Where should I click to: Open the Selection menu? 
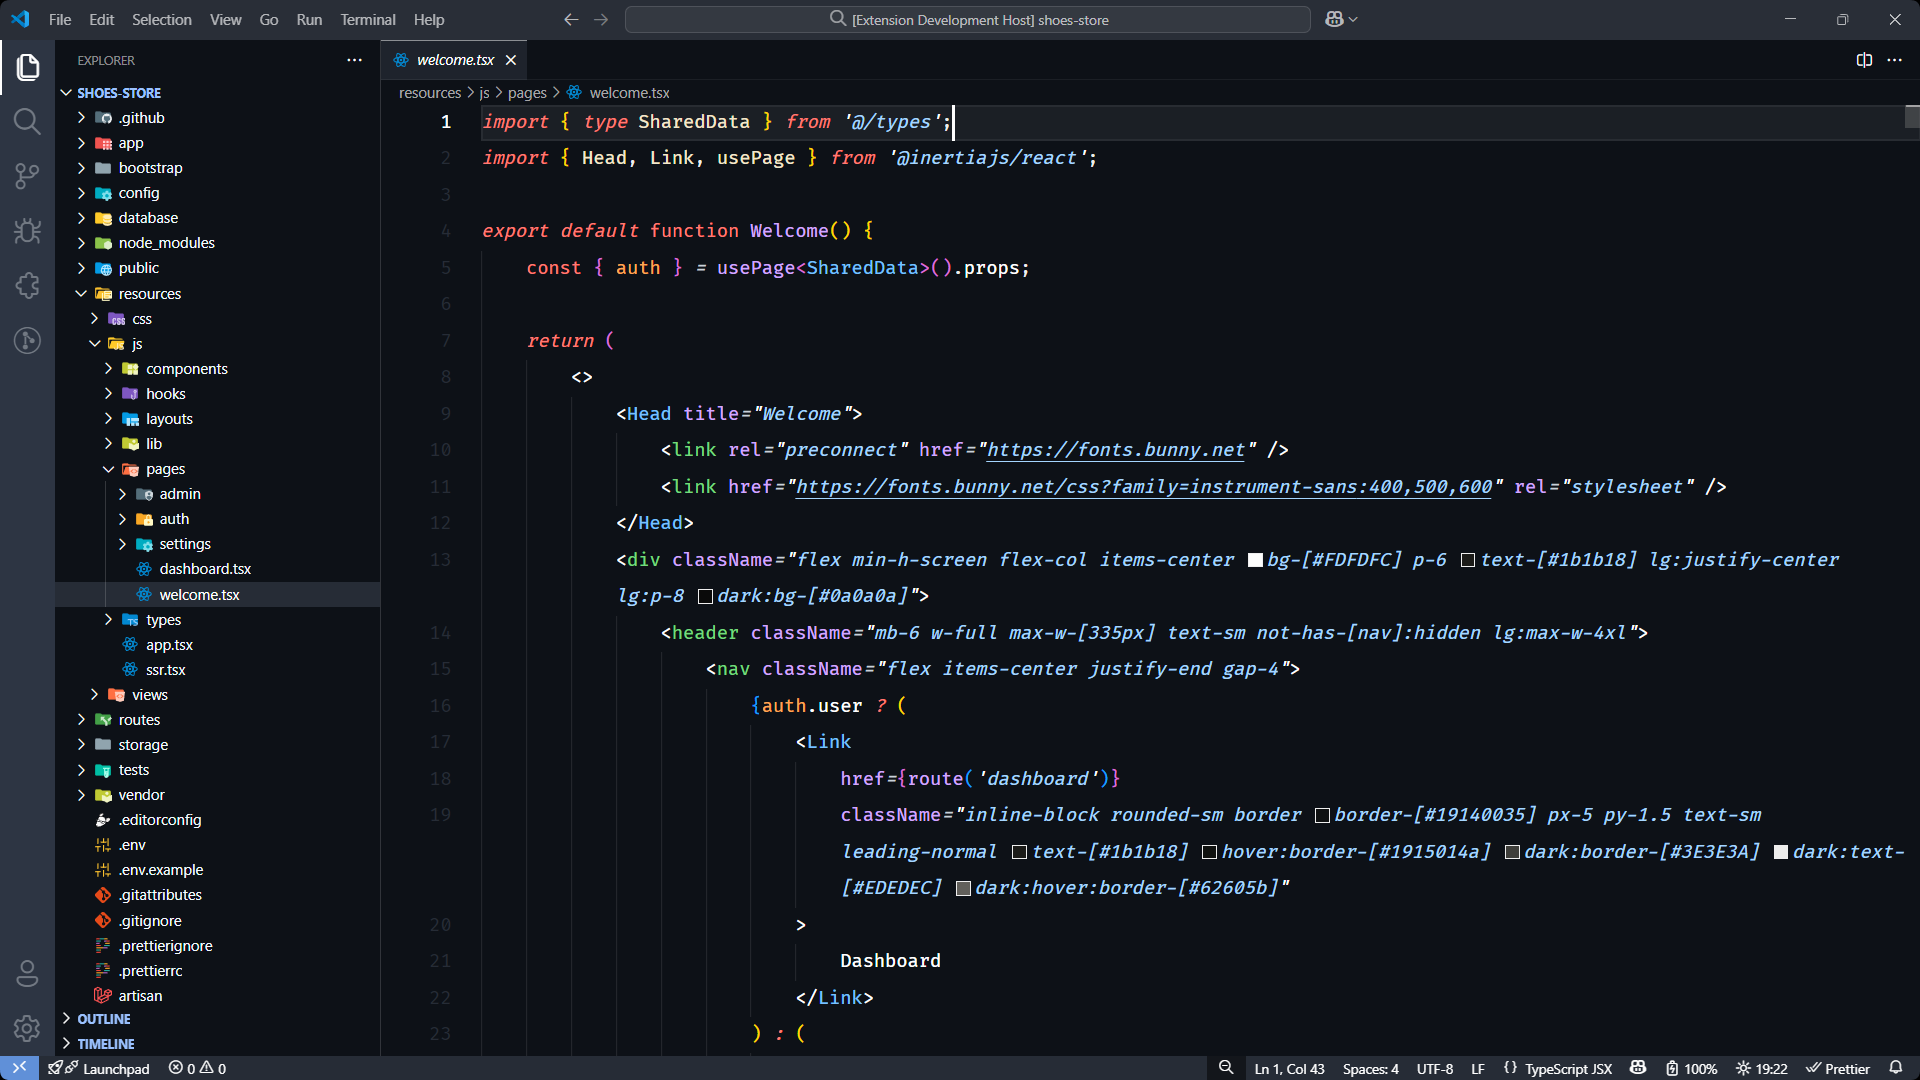161,19
